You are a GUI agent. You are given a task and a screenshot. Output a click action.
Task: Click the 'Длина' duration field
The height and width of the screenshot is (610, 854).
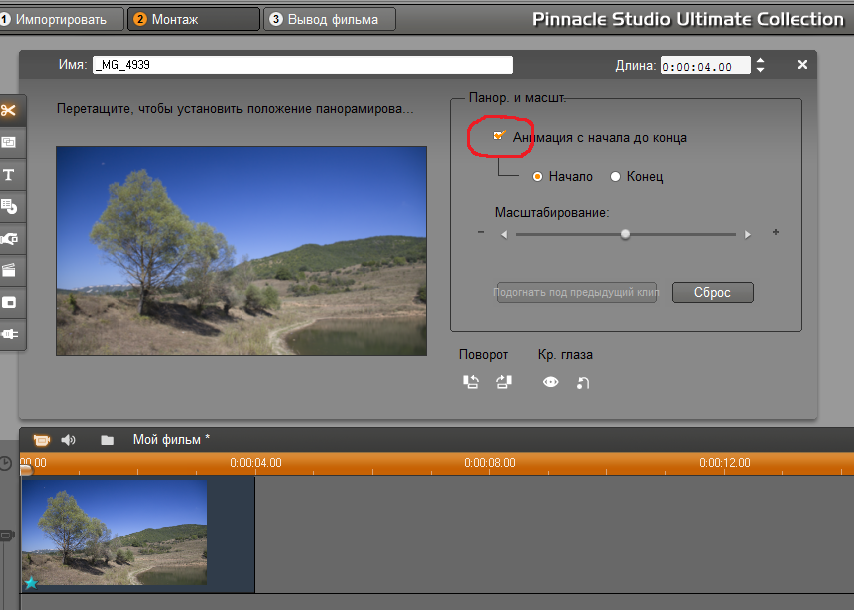tap(705, 65)
